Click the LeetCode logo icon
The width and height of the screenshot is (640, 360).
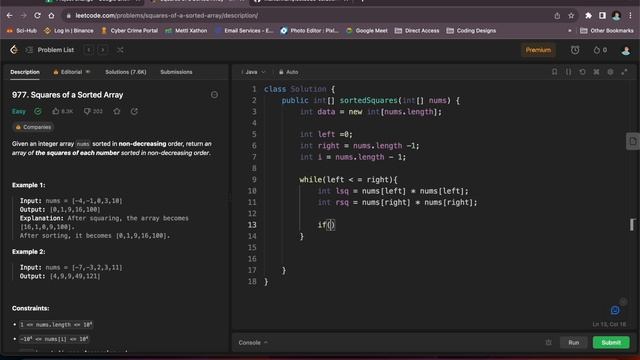point(14,50)
